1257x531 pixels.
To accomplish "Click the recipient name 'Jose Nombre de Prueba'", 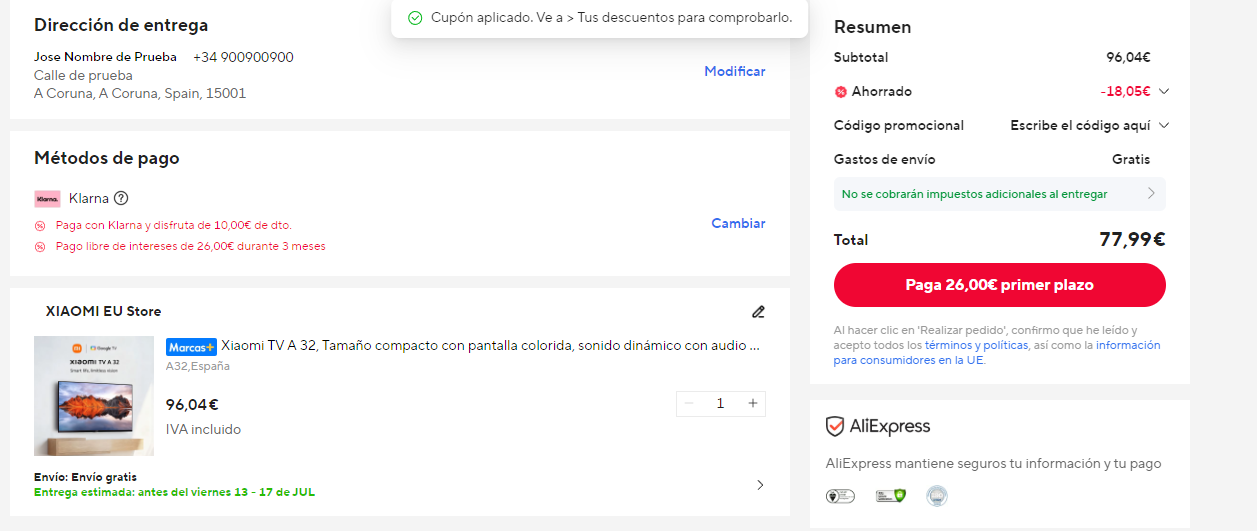I will click(105, 57).
